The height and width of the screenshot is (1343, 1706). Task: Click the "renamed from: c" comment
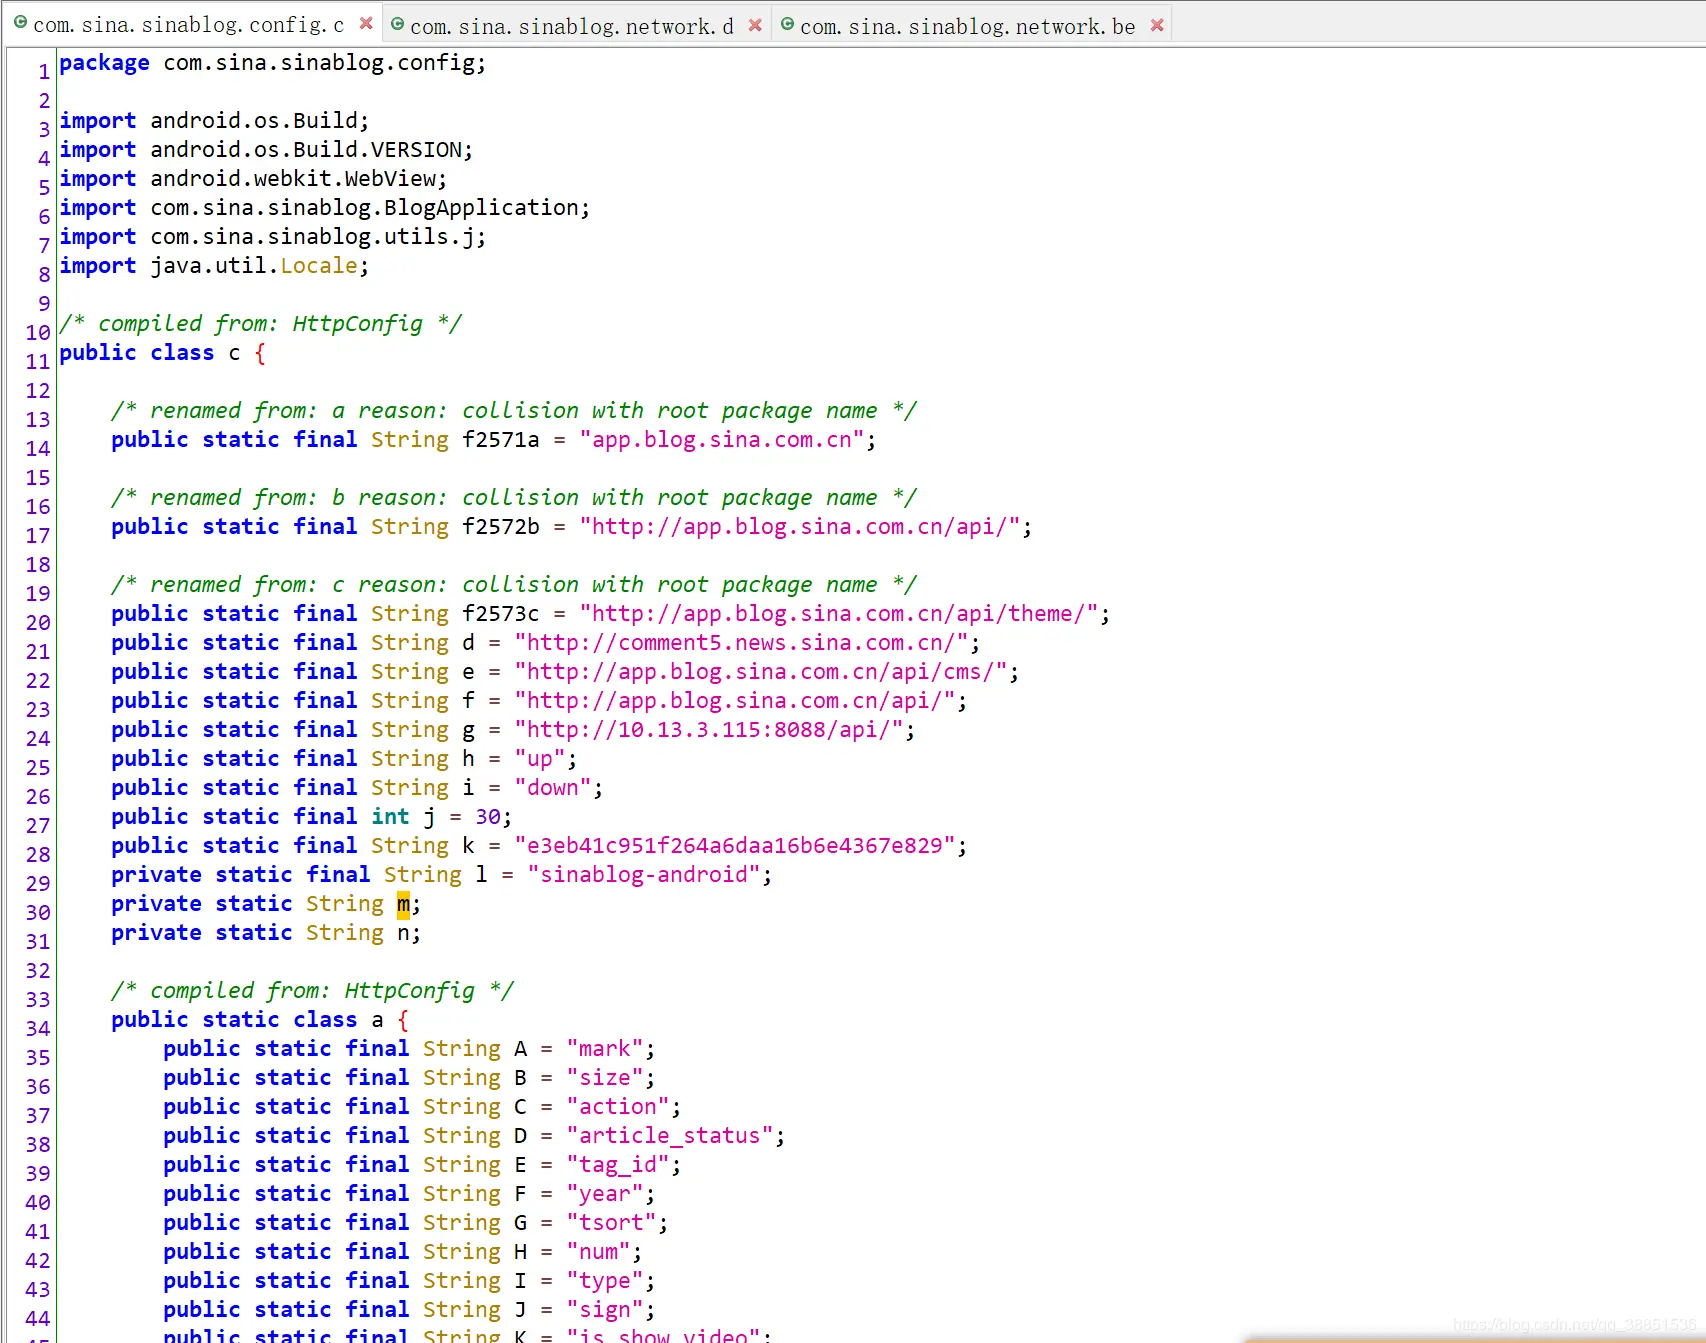[514, 585]
